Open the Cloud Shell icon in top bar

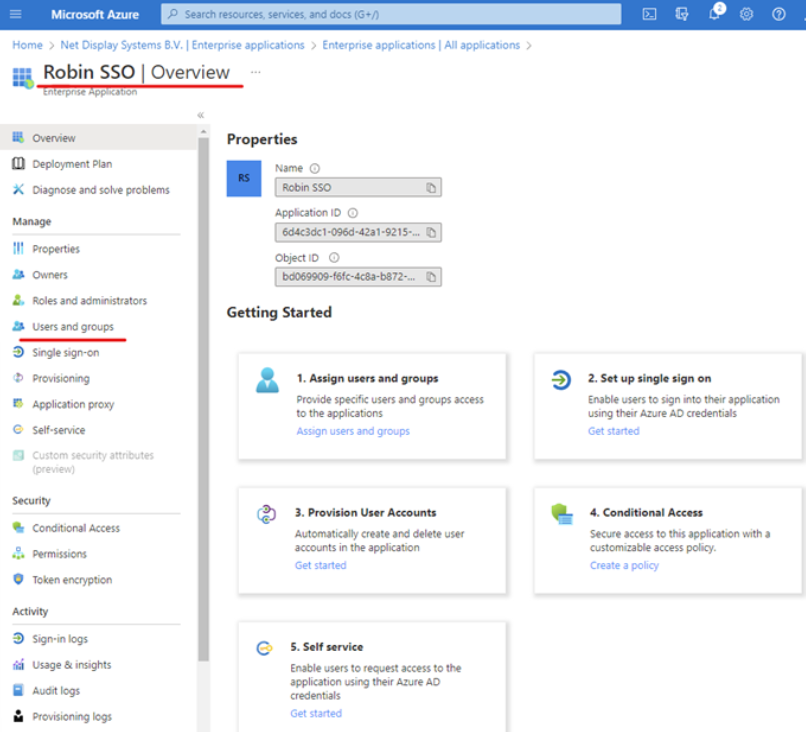click(648, 14)
